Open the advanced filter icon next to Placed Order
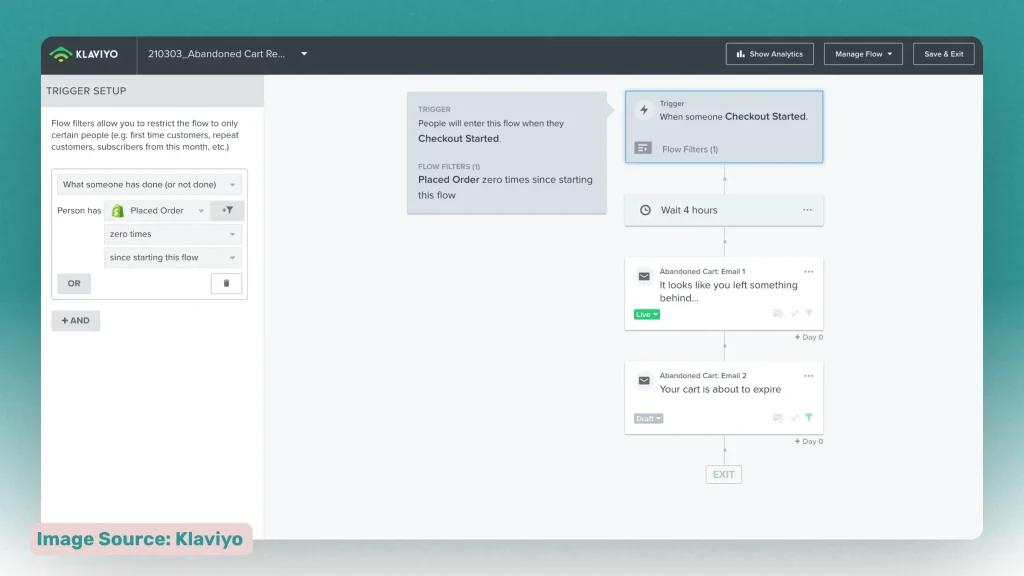Viewport: 1024px width, 576px height. pyautogui.click(x=227, y=210)
